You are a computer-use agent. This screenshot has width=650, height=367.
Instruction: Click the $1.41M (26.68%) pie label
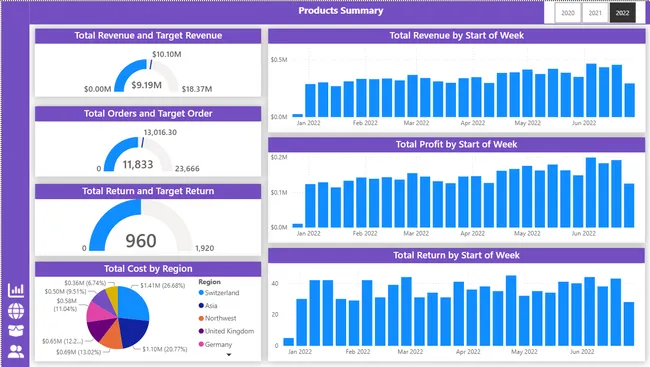(x=162, y=286)
